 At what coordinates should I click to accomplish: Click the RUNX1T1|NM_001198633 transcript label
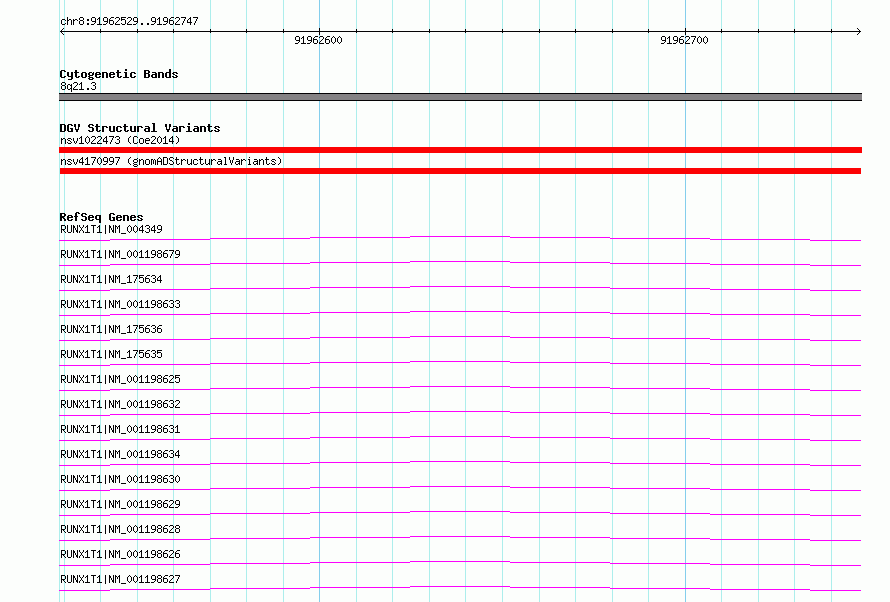point(120,304)
